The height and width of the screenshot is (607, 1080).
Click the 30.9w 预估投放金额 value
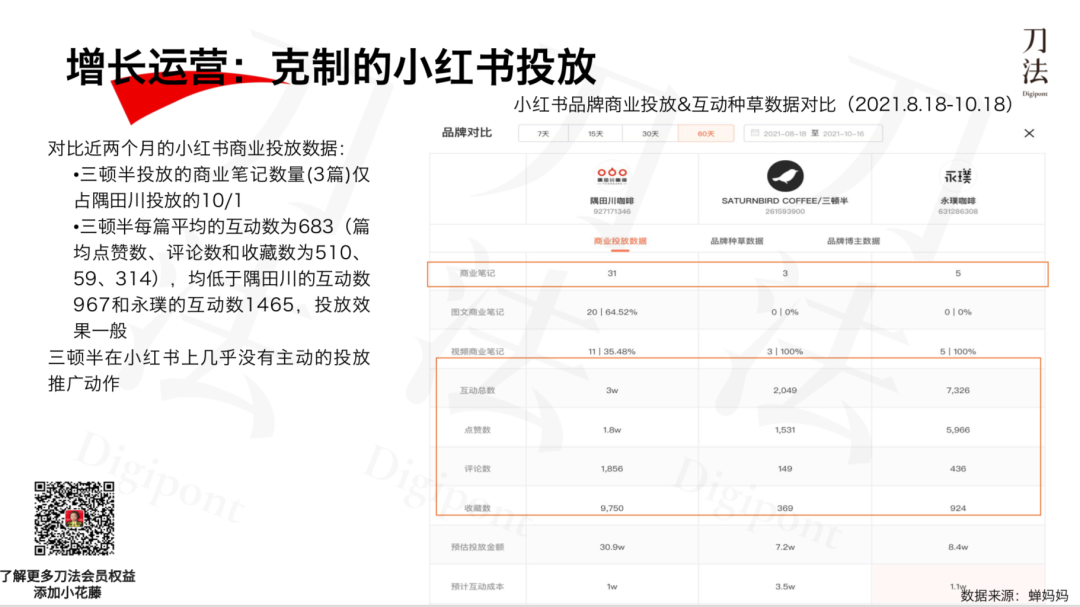612,547
